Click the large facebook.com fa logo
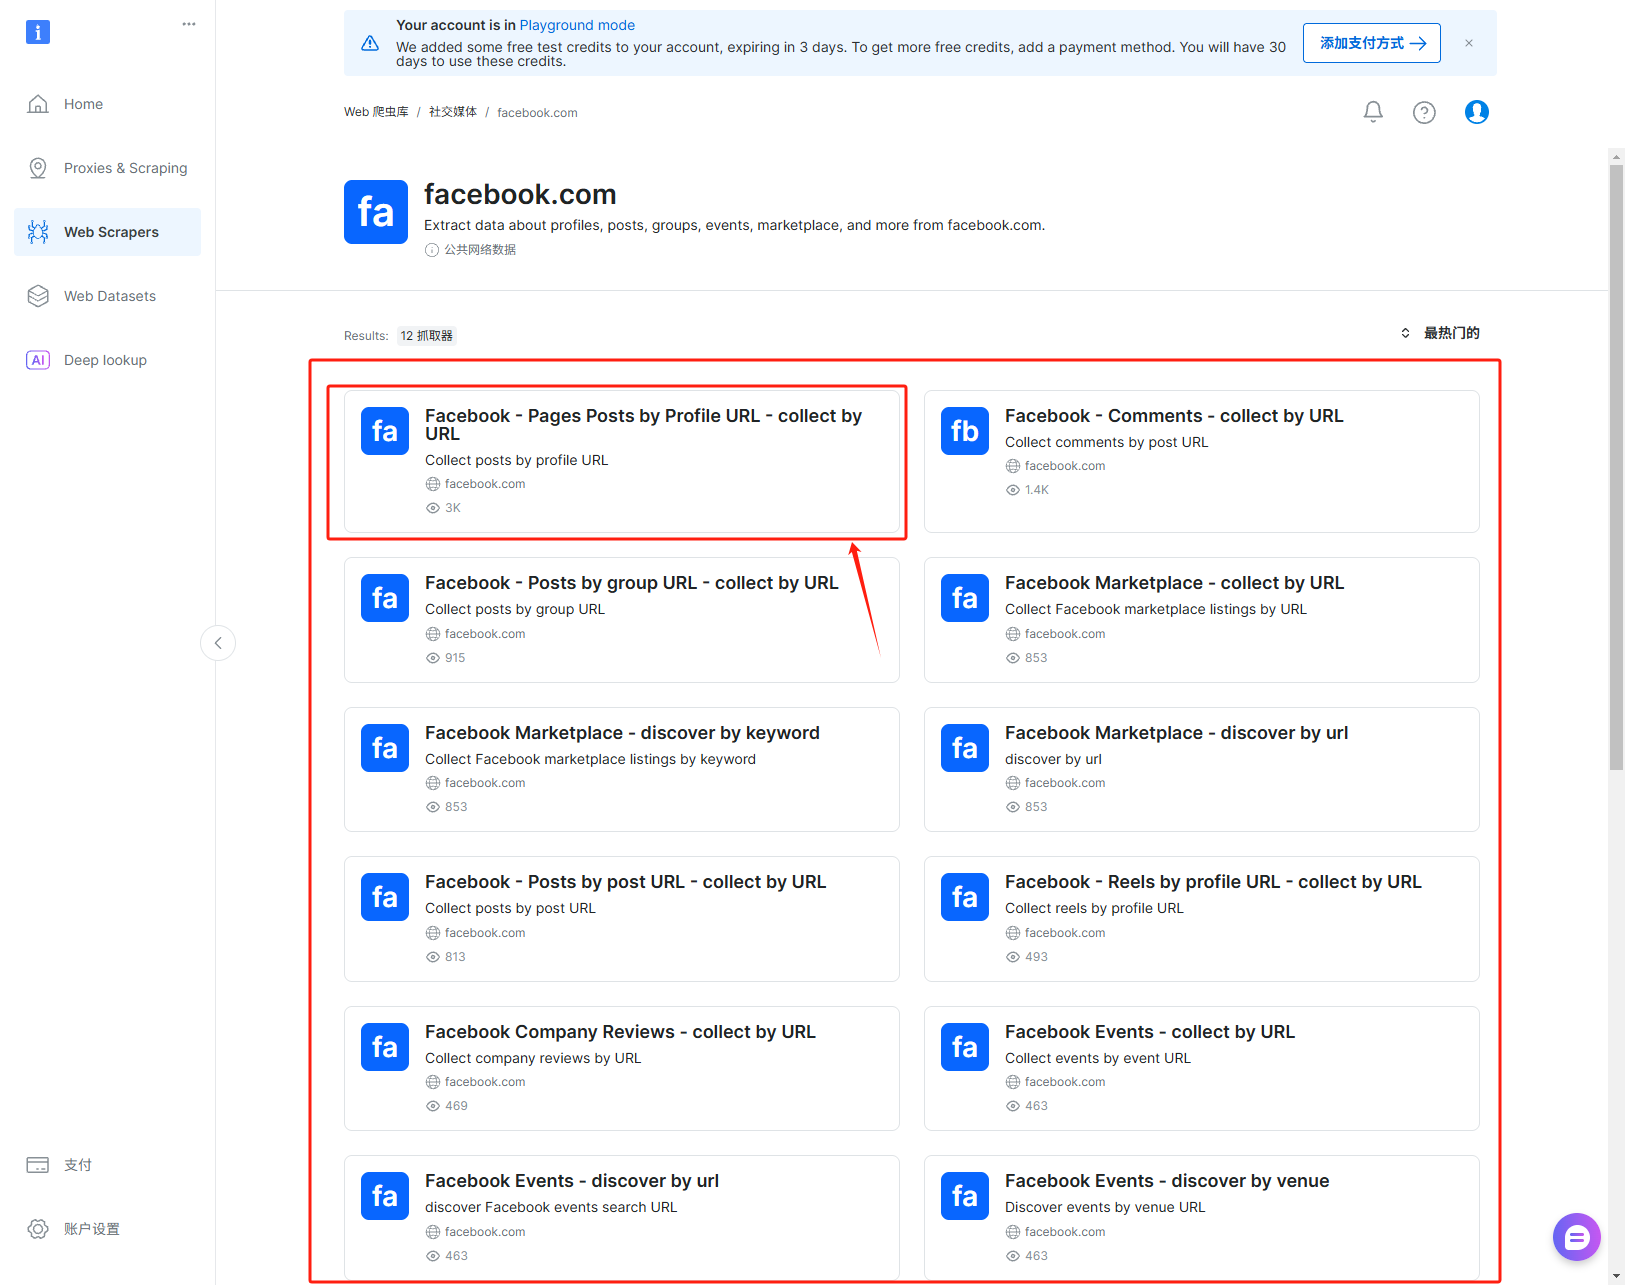 [x=376, y=212]
